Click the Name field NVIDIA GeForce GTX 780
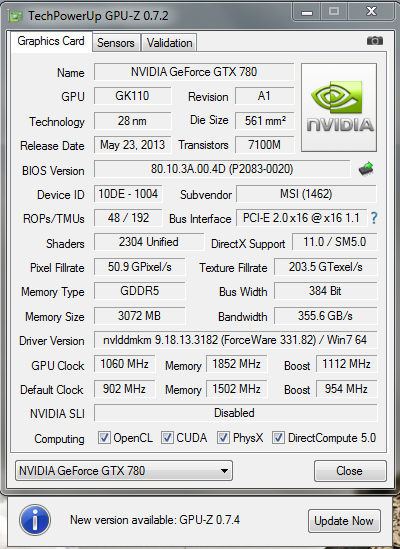The width and height of the screenshot is (400, 549). (x=194, y=72)
